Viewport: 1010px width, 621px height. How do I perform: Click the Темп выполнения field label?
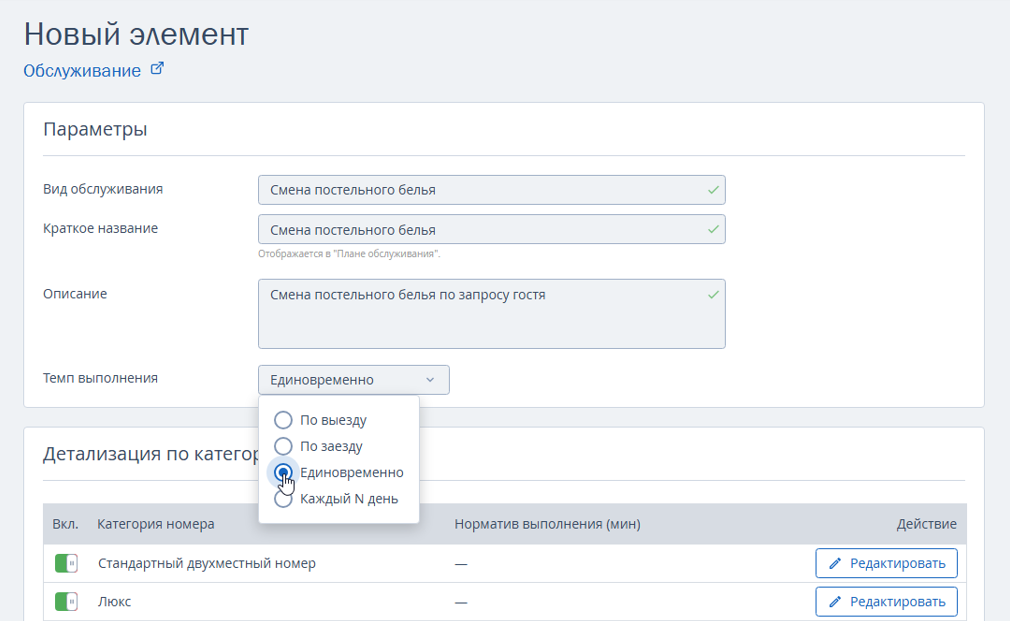[x=100, y=378]
